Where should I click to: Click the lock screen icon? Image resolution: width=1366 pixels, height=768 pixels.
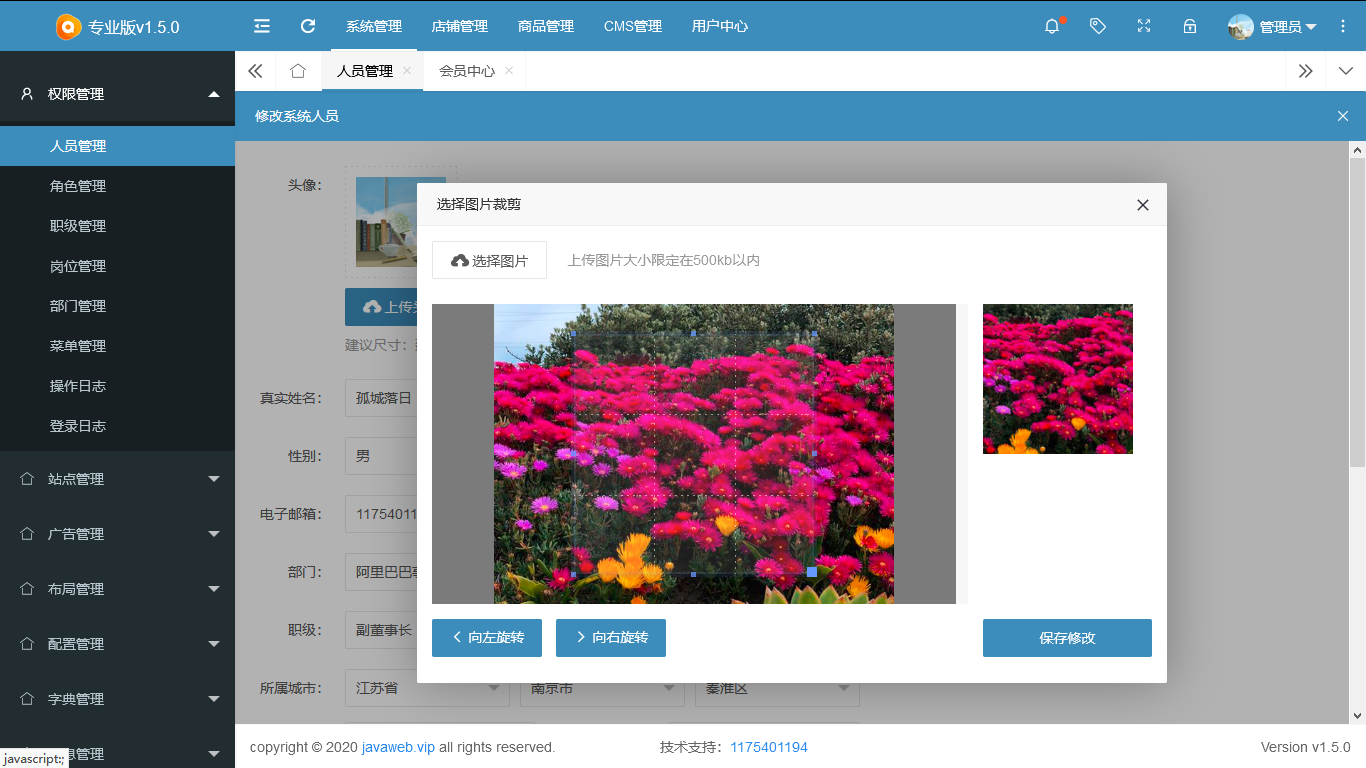pyautogui.click(x=1190, y=26)
